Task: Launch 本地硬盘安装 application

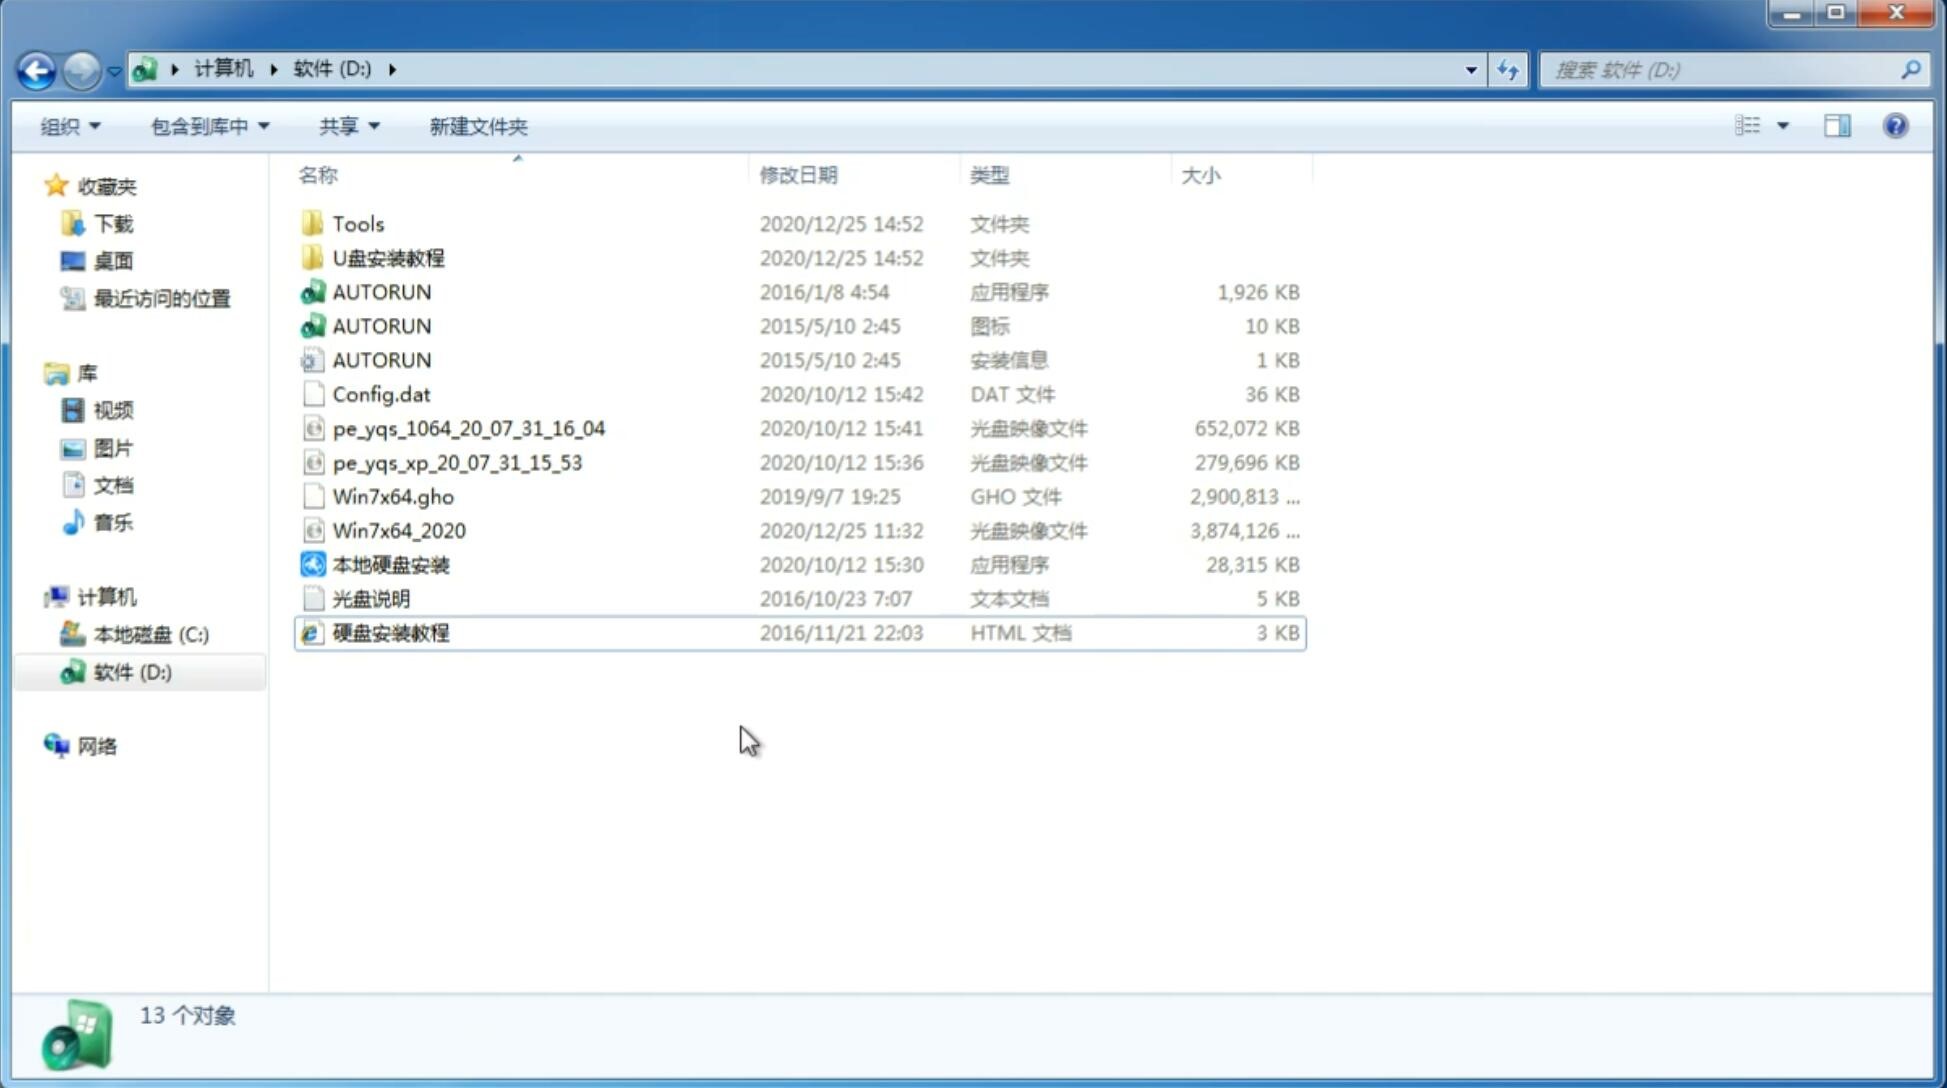Action: coord(389,564)
